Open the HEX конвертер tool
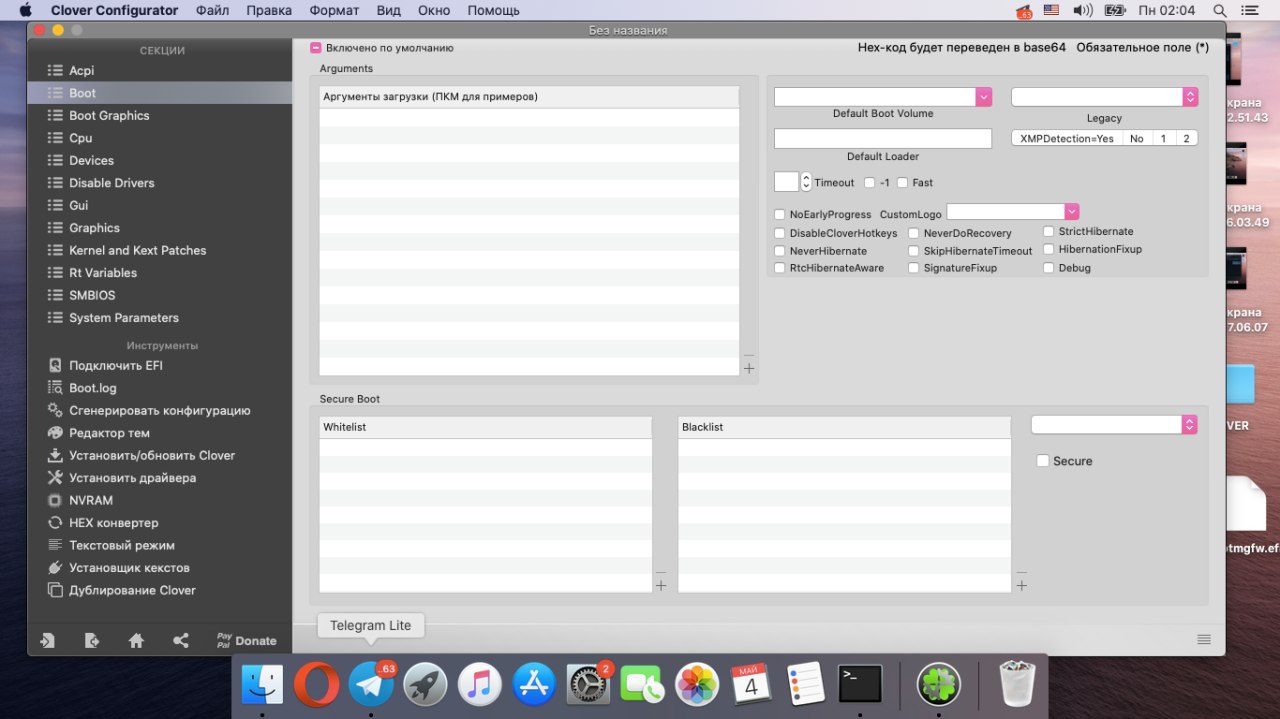 pos(113,523)
